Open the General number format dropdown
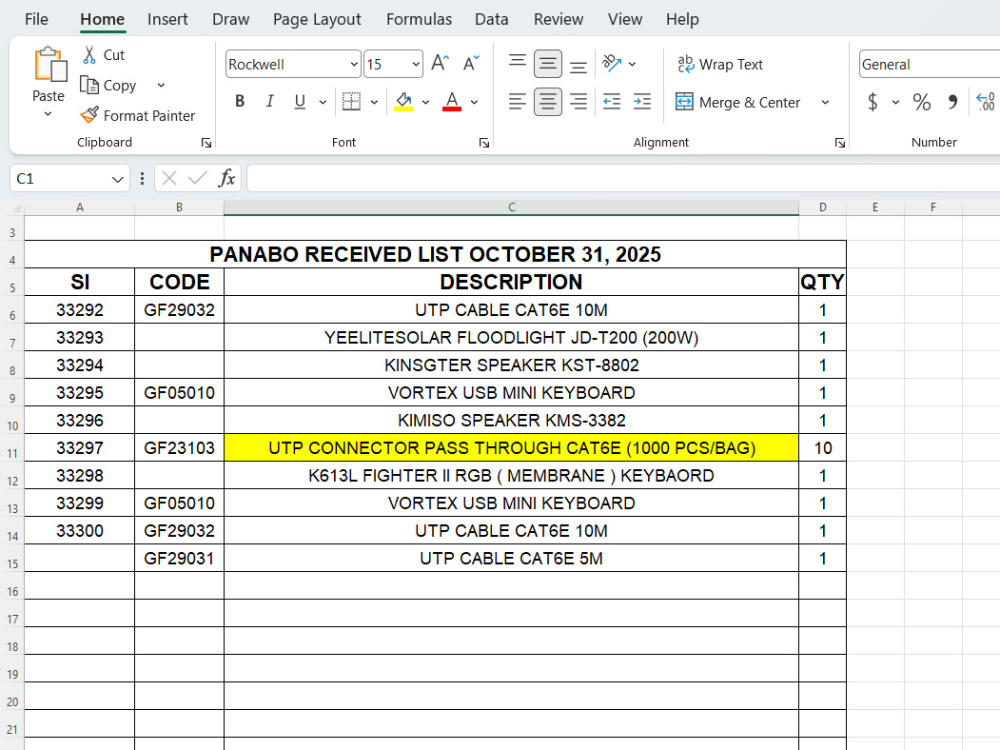This screenshot has width=1000, height=750. point(929,64)
